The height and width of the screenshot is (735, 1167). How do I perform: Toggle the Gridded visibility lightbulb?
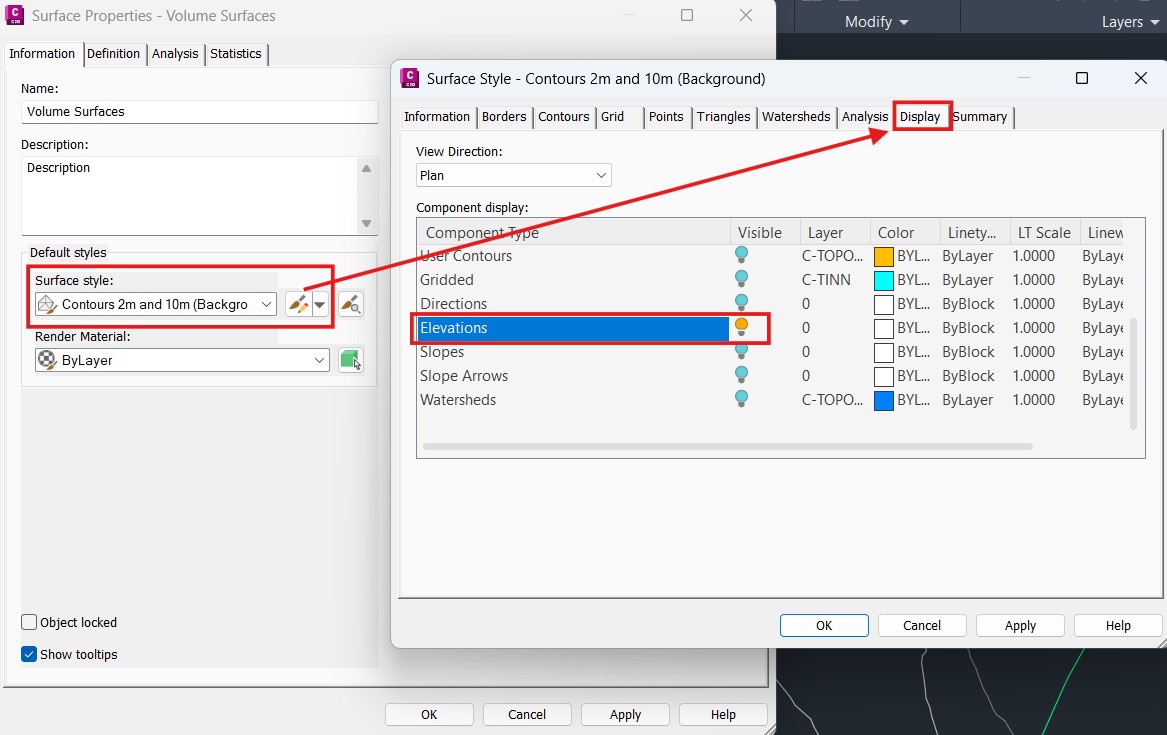(741, 279)
